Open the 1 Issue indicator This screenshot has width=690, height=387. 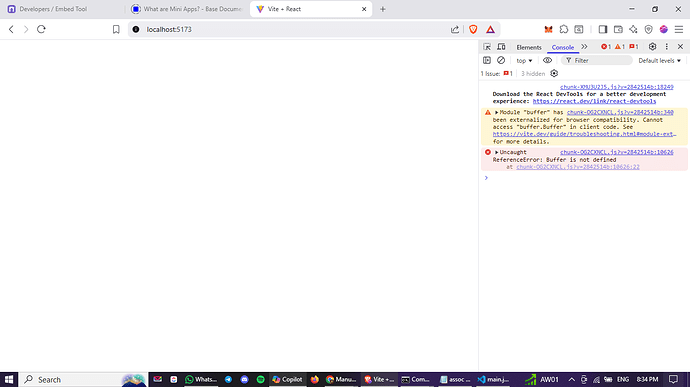[x=496, y=74]
